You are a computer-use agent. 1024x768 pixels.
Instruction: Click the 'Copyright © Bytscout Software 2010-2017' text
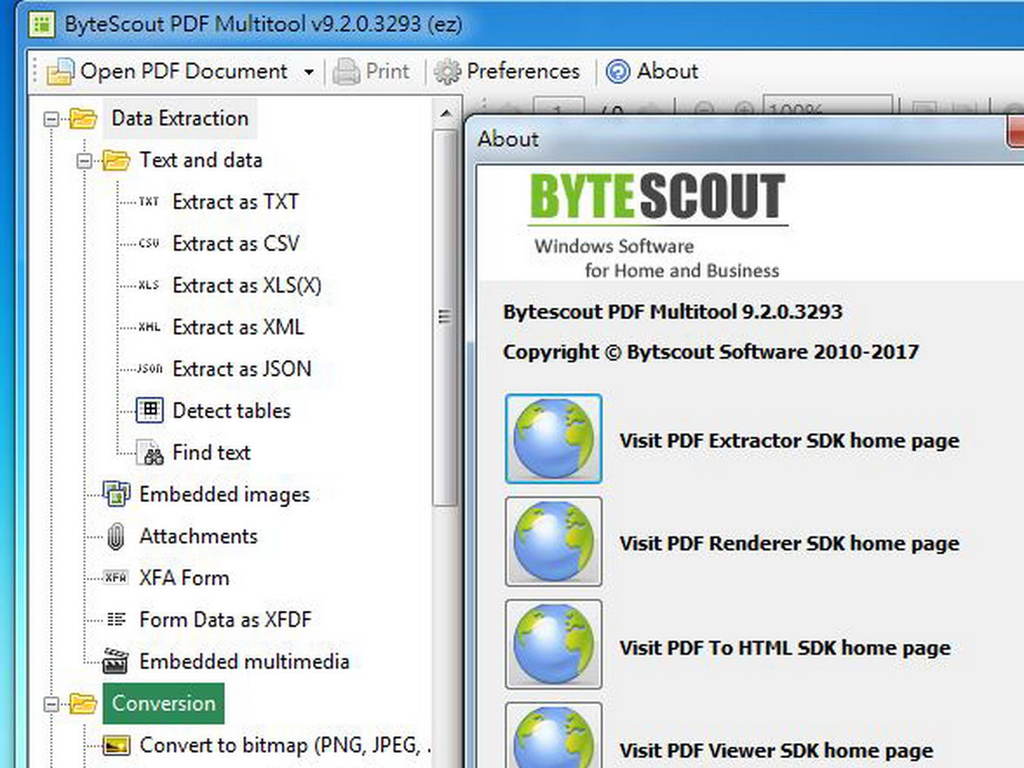[x=711, y=352]
